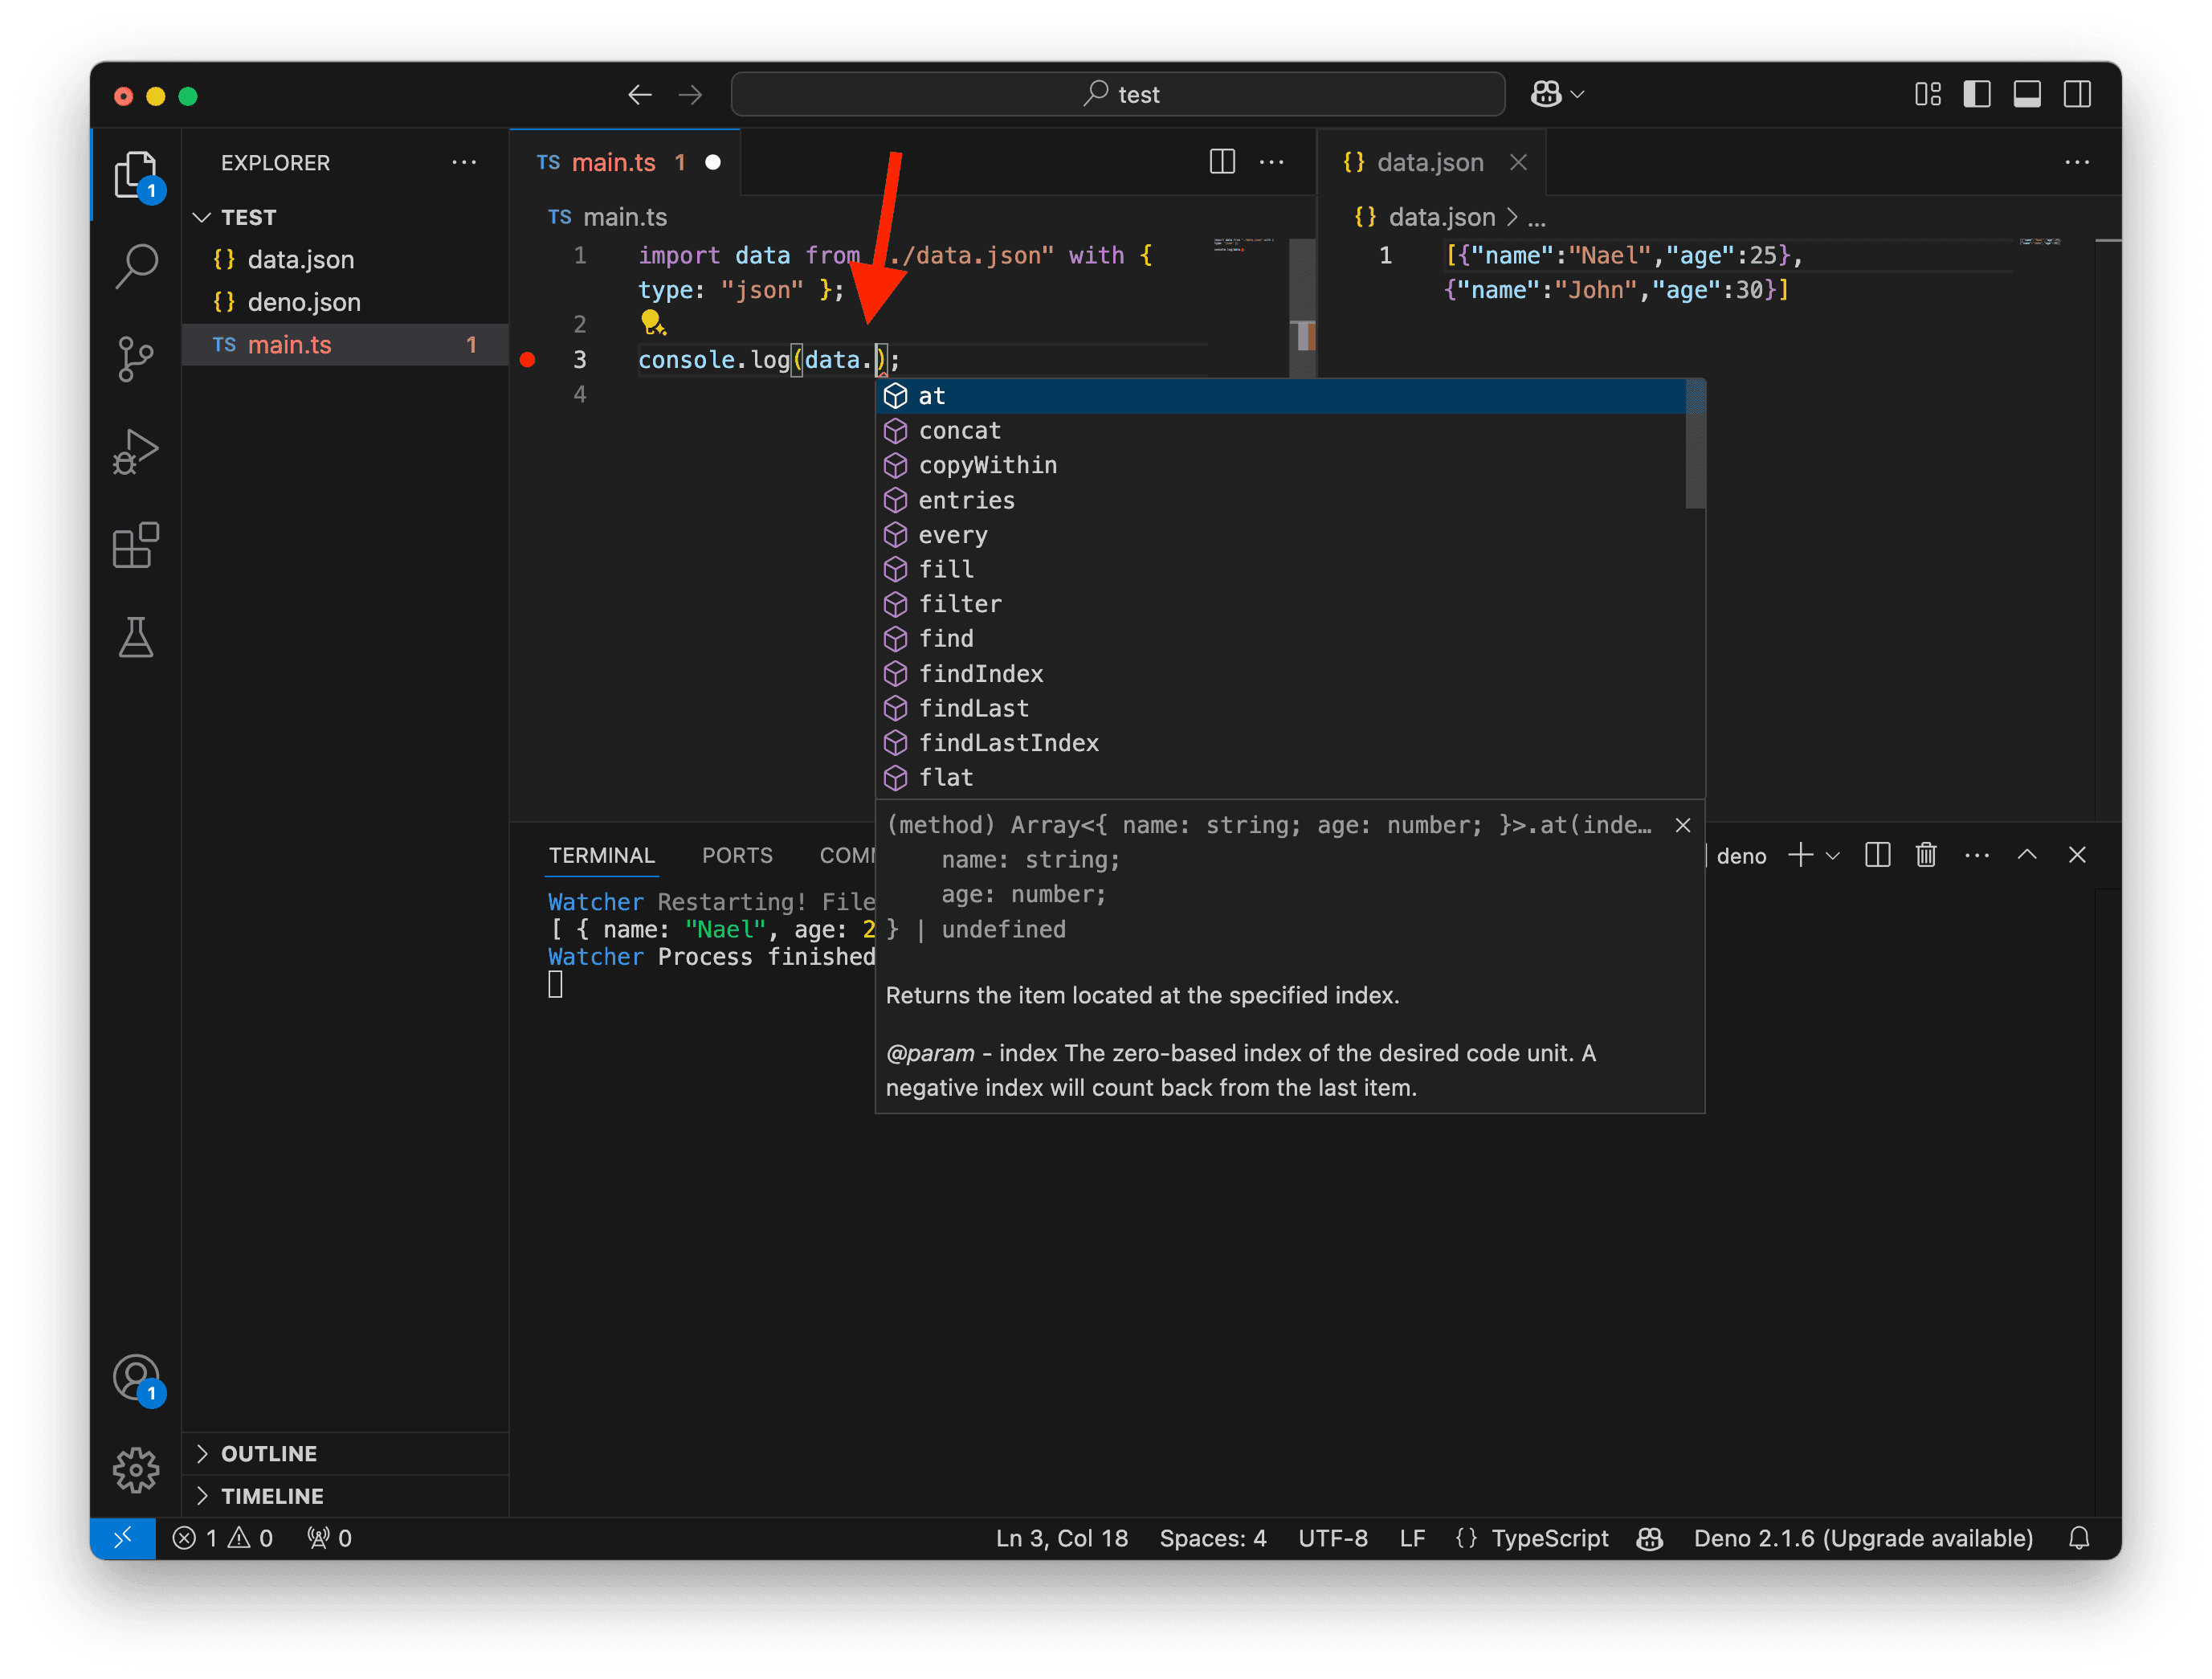Open Run and Debug view icon

[136, 452]
